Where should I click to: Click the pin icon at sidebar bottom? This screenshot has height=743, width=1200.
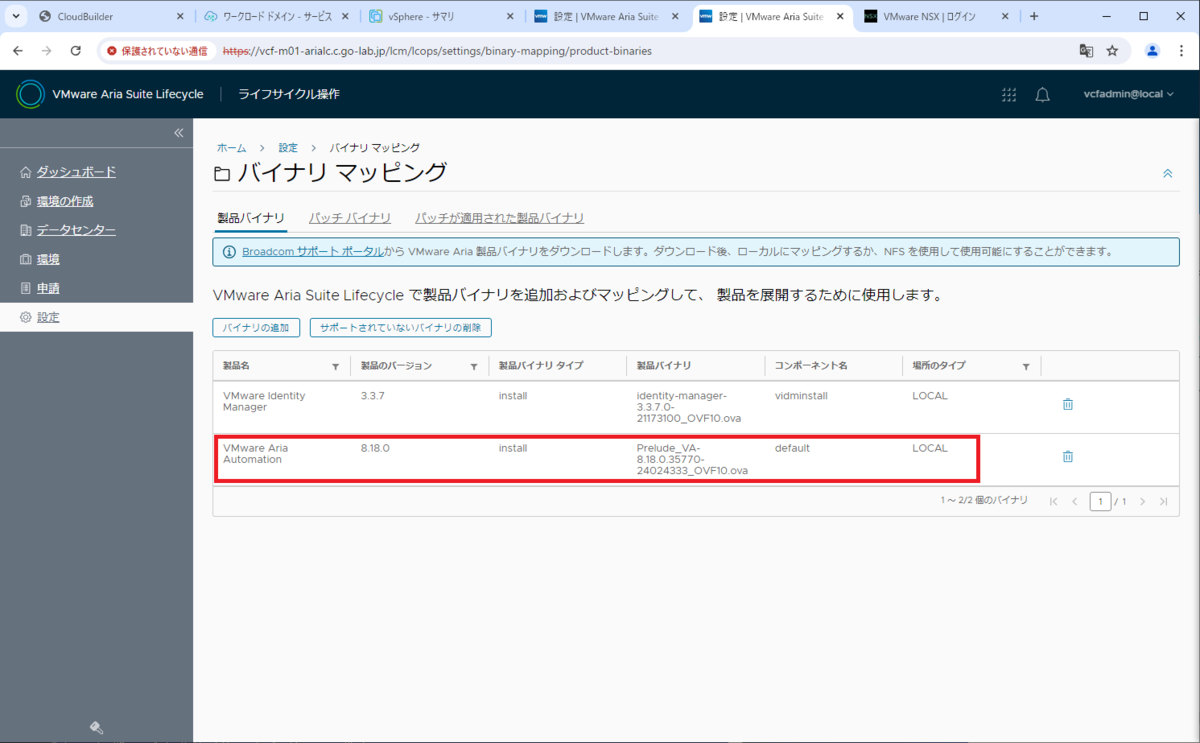97,728
